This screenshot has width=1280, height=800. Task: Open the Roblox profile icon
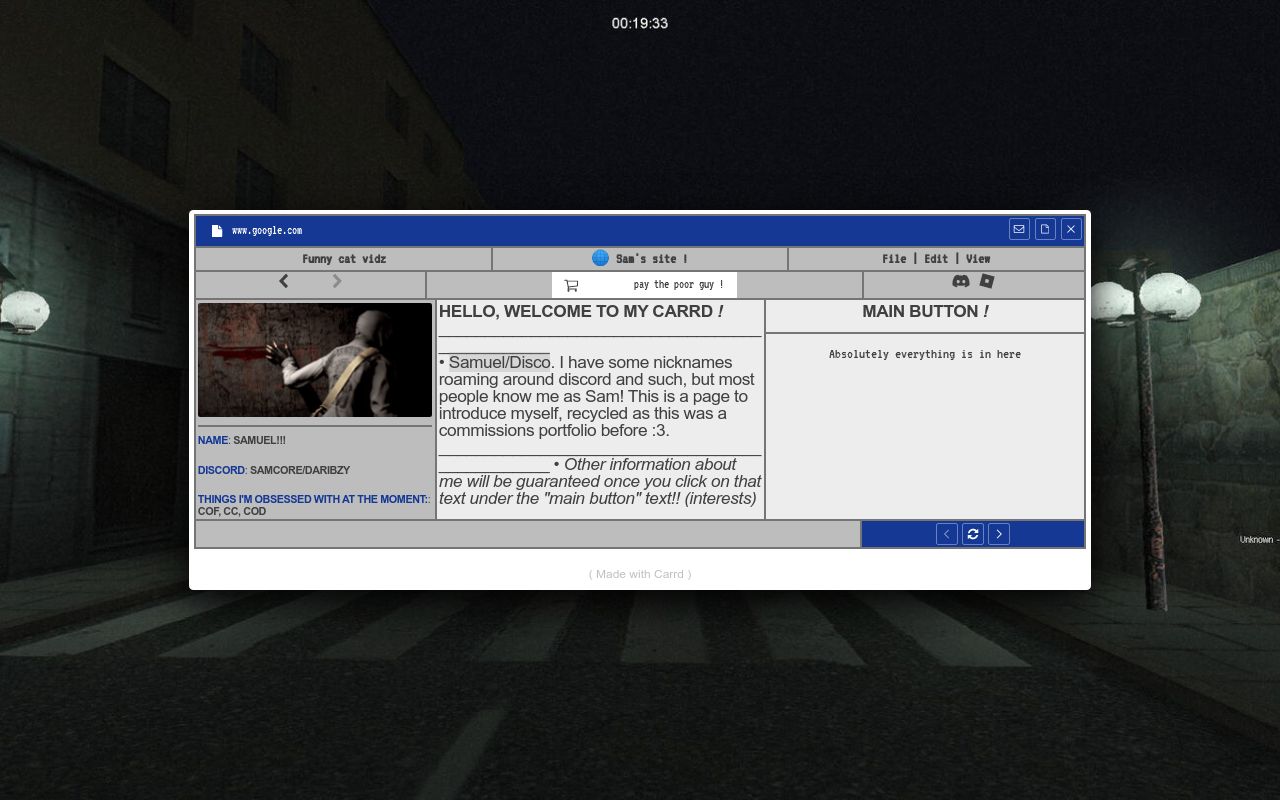[x=987, y=282]
